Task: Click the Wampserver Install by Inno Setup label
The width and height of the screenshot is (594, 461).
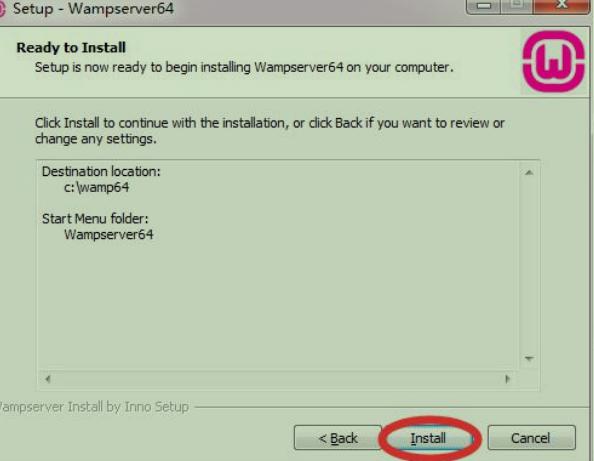Action: click(93, 407)
